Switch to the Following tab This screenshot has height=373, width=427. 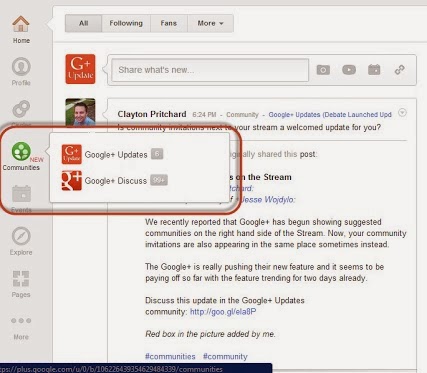tap(126, 23)
